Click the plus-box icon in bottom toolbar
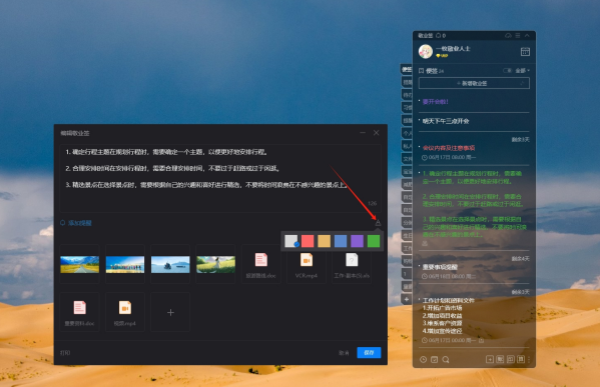This screenshot has height=387, width=600. point(489,359)
